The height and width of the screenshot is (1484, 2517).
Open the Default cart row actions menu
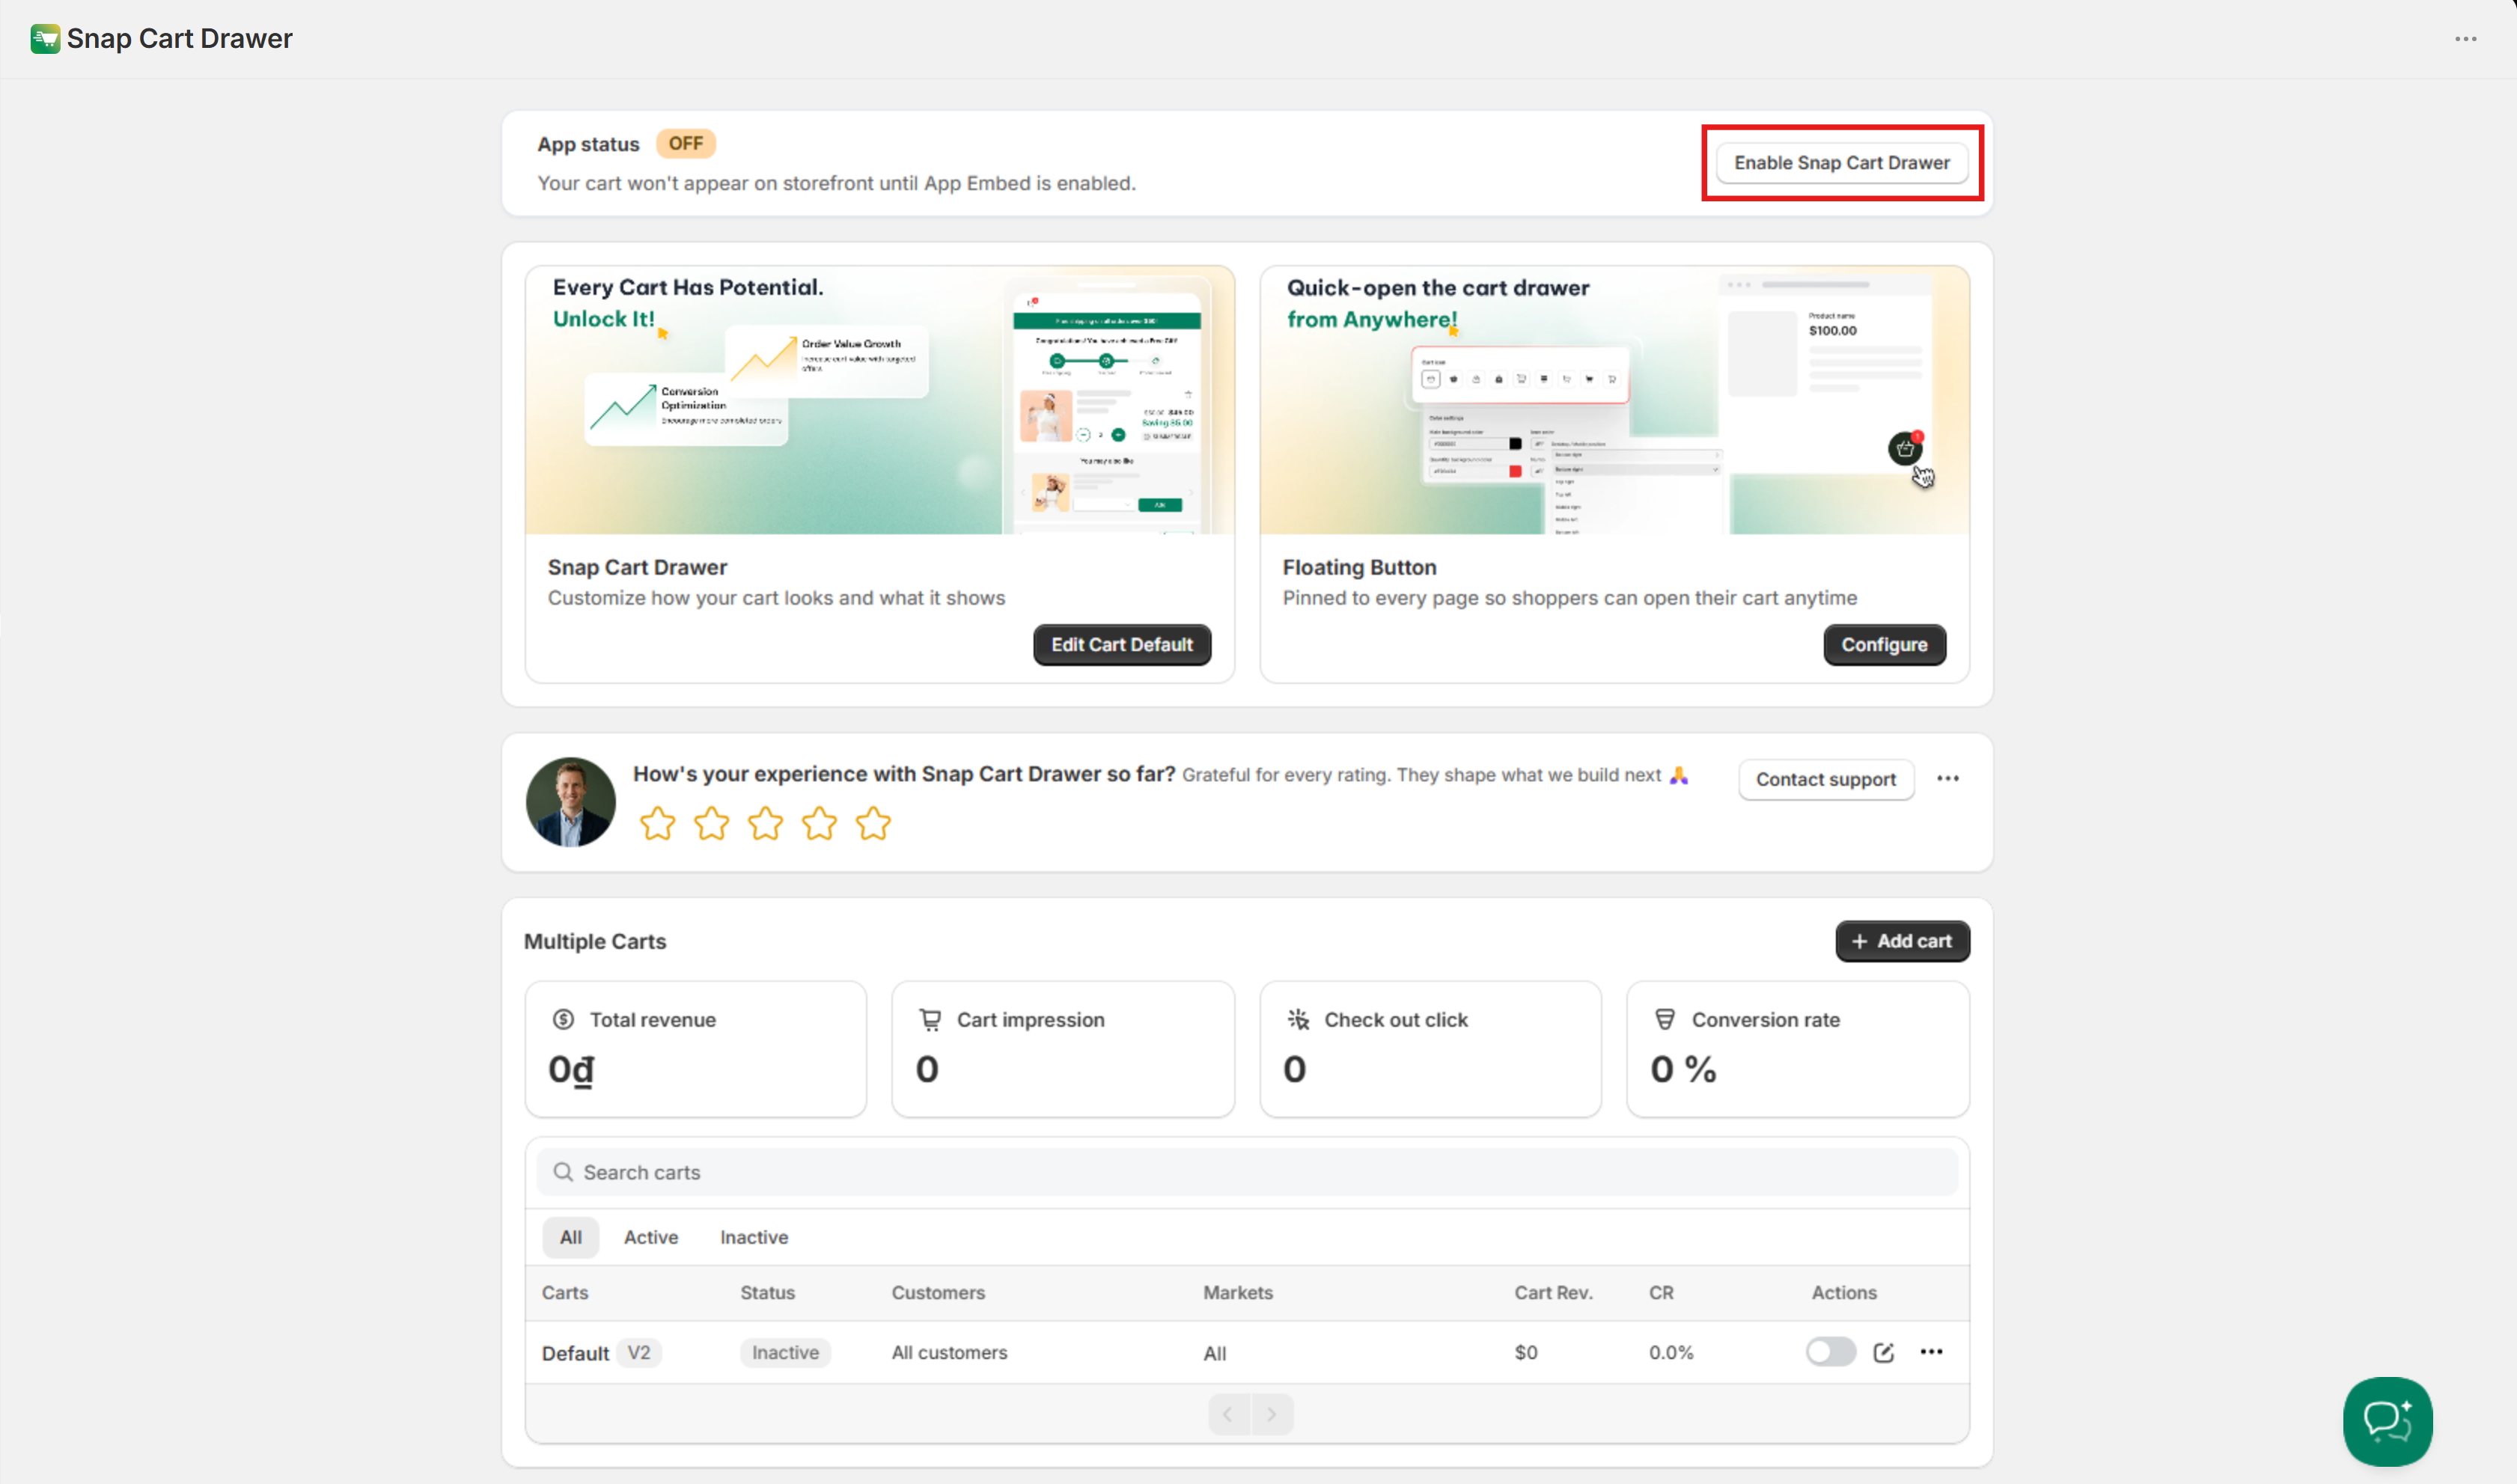pyautogui.click(x=1931, y=1352)
